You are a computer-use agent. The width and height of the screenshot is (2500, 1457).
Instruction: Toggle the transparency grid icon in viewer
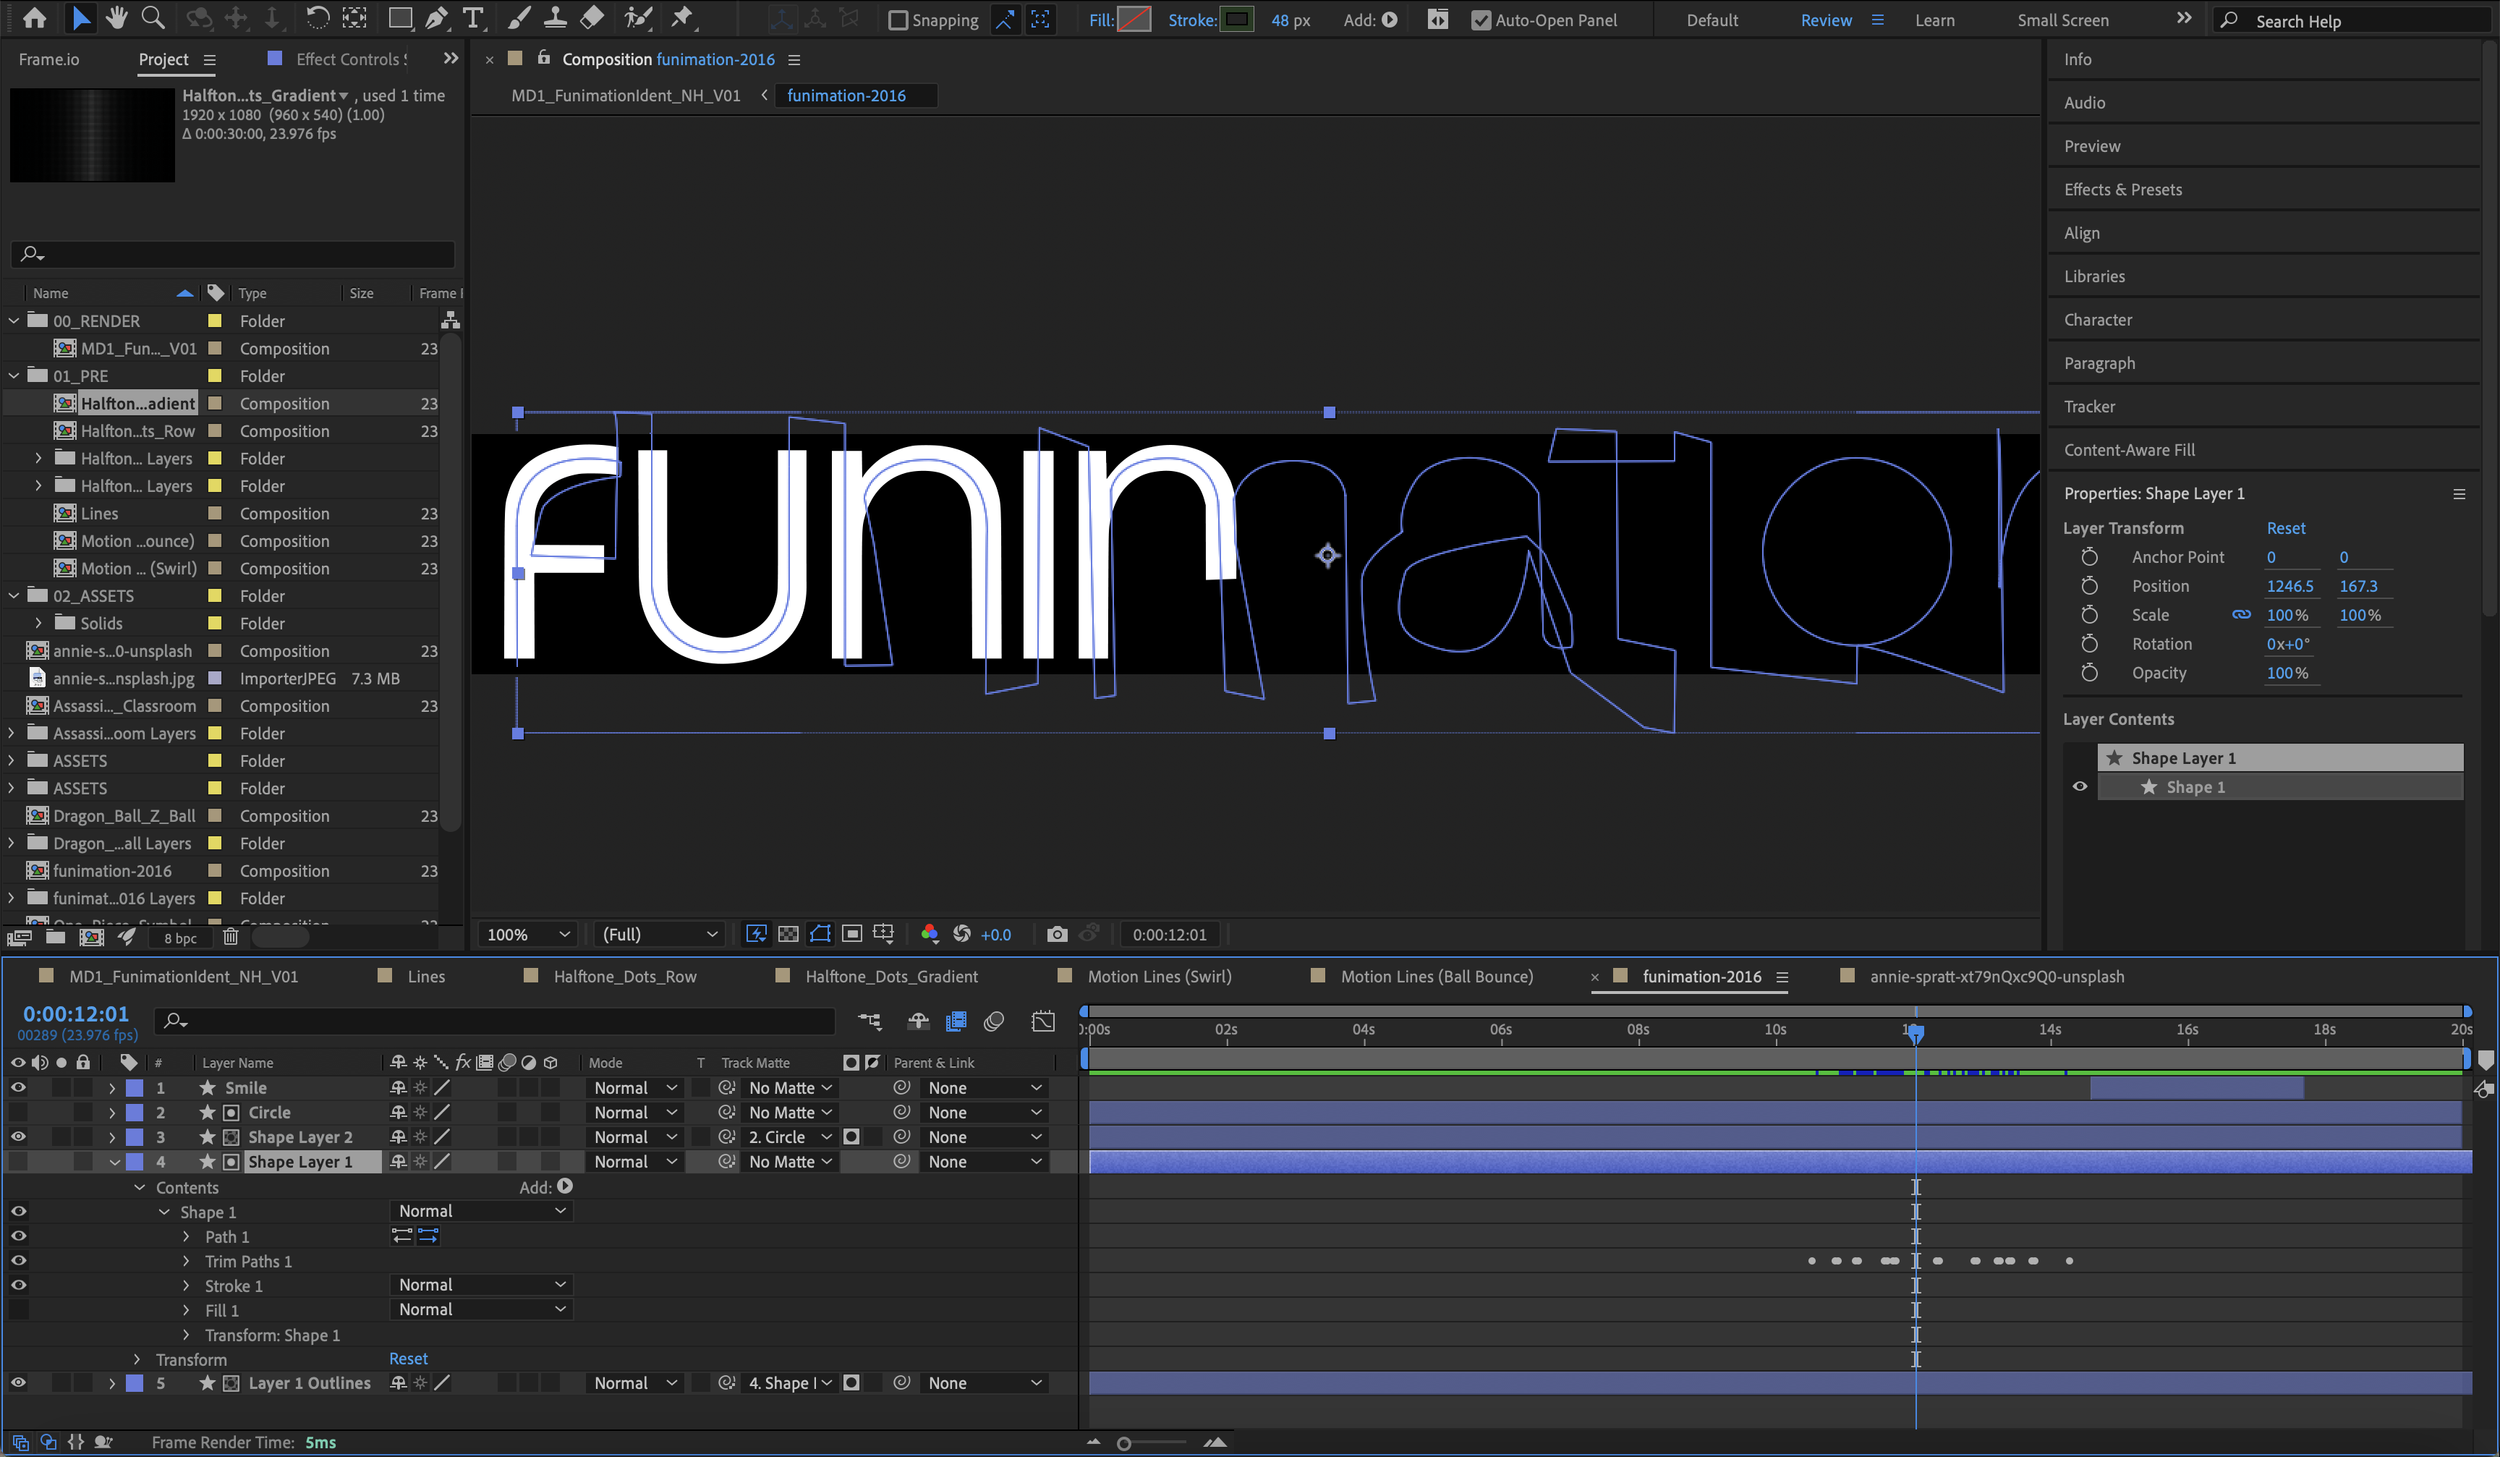(788, 934)
